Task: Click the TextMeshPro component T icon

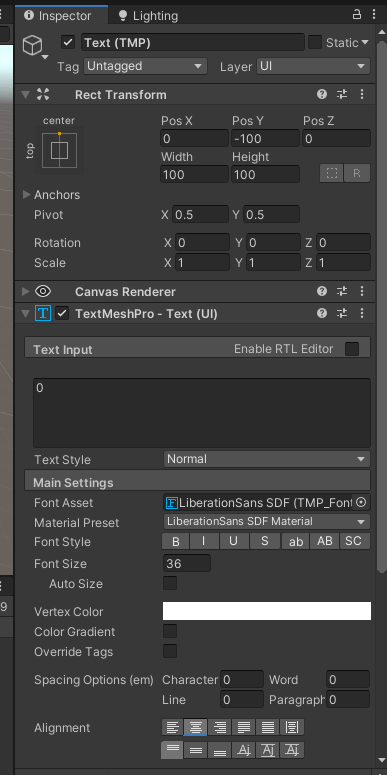Action: 43,313
